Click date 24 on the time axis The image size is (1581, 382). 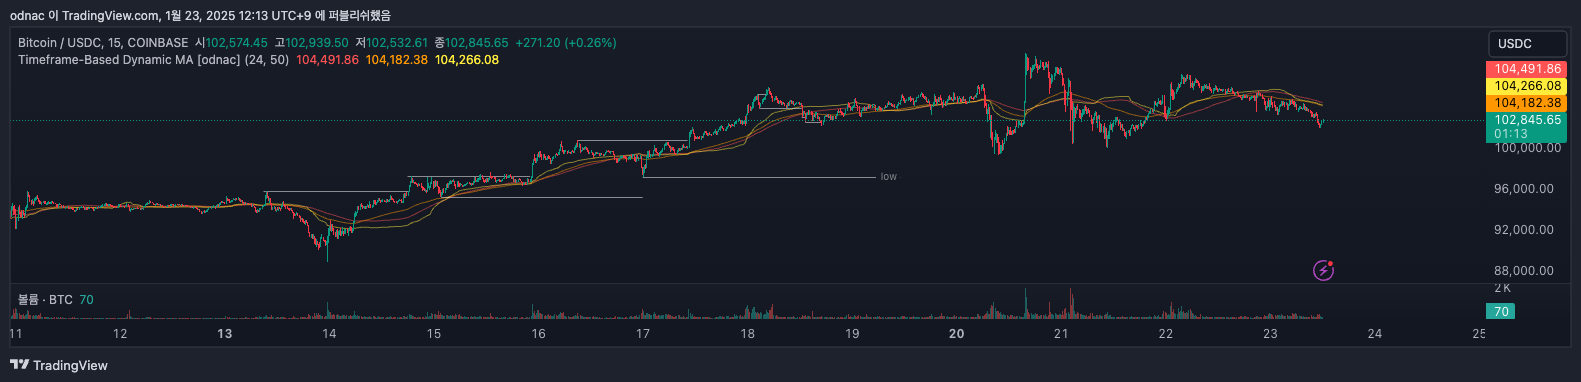[1375, 334]
